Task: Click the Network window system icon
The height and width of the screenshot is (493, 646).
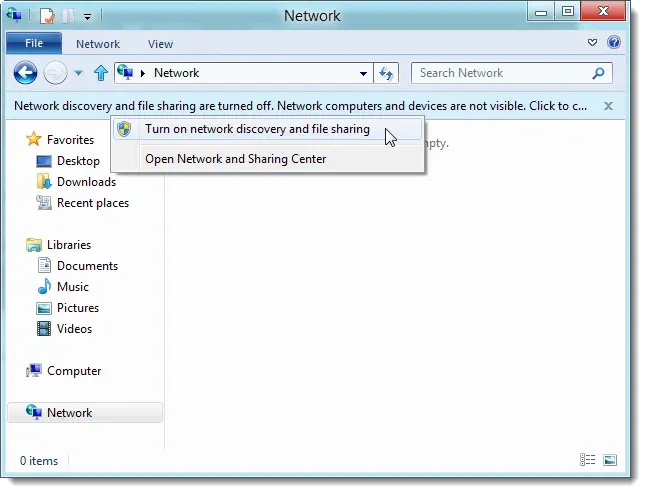Action: click(x=14, y=14)
